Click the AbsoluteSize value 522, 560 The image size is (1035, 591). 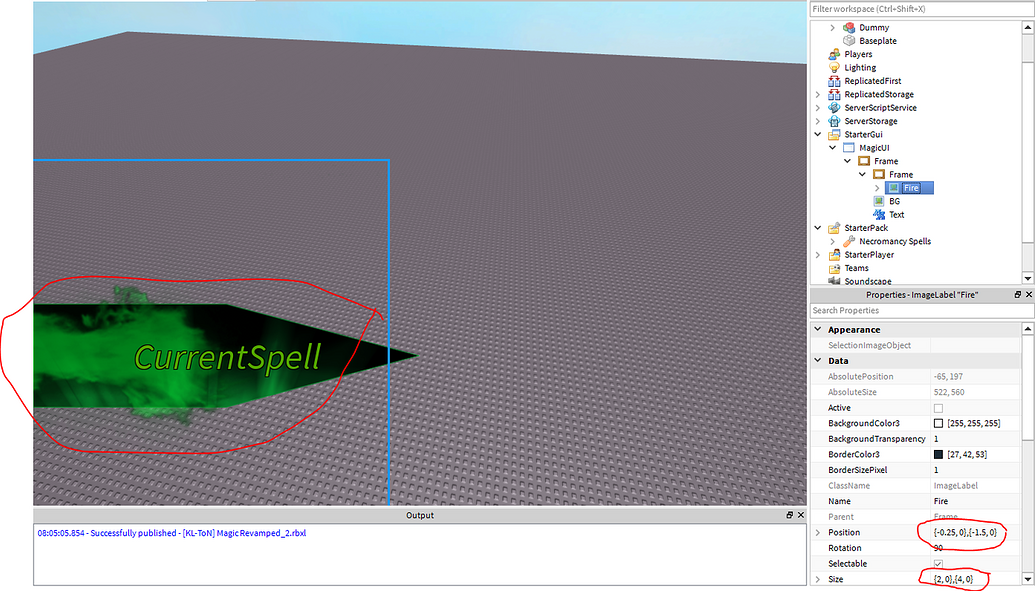(949, 392)
